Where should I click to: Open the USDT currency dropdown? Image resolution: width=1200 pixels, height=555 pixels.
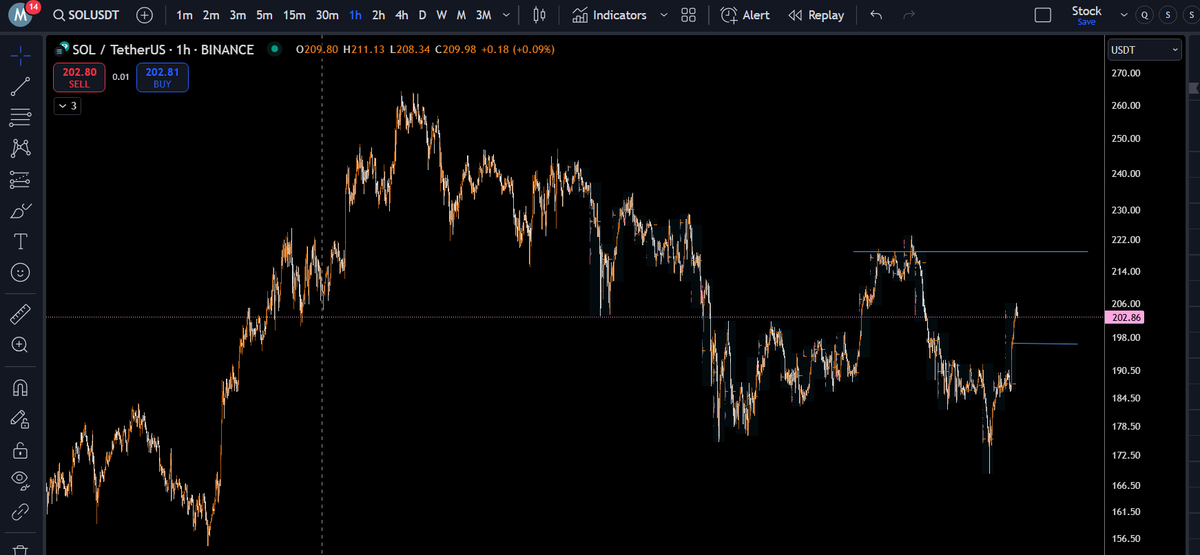click(x=1146, y=50)
